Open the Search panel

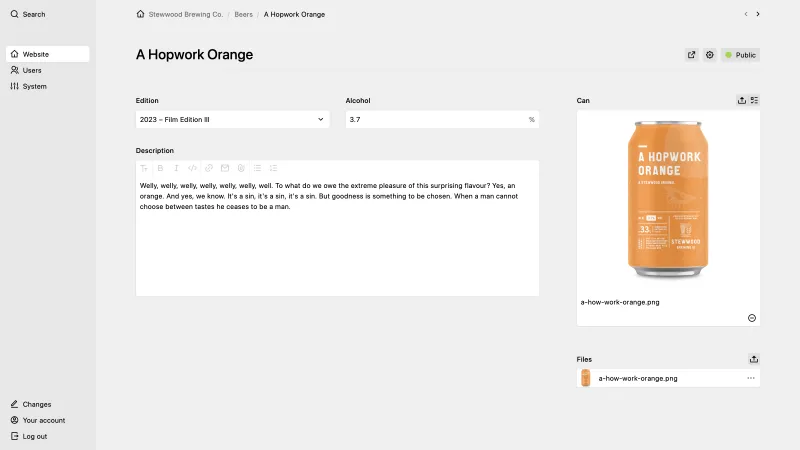point(28,14)
